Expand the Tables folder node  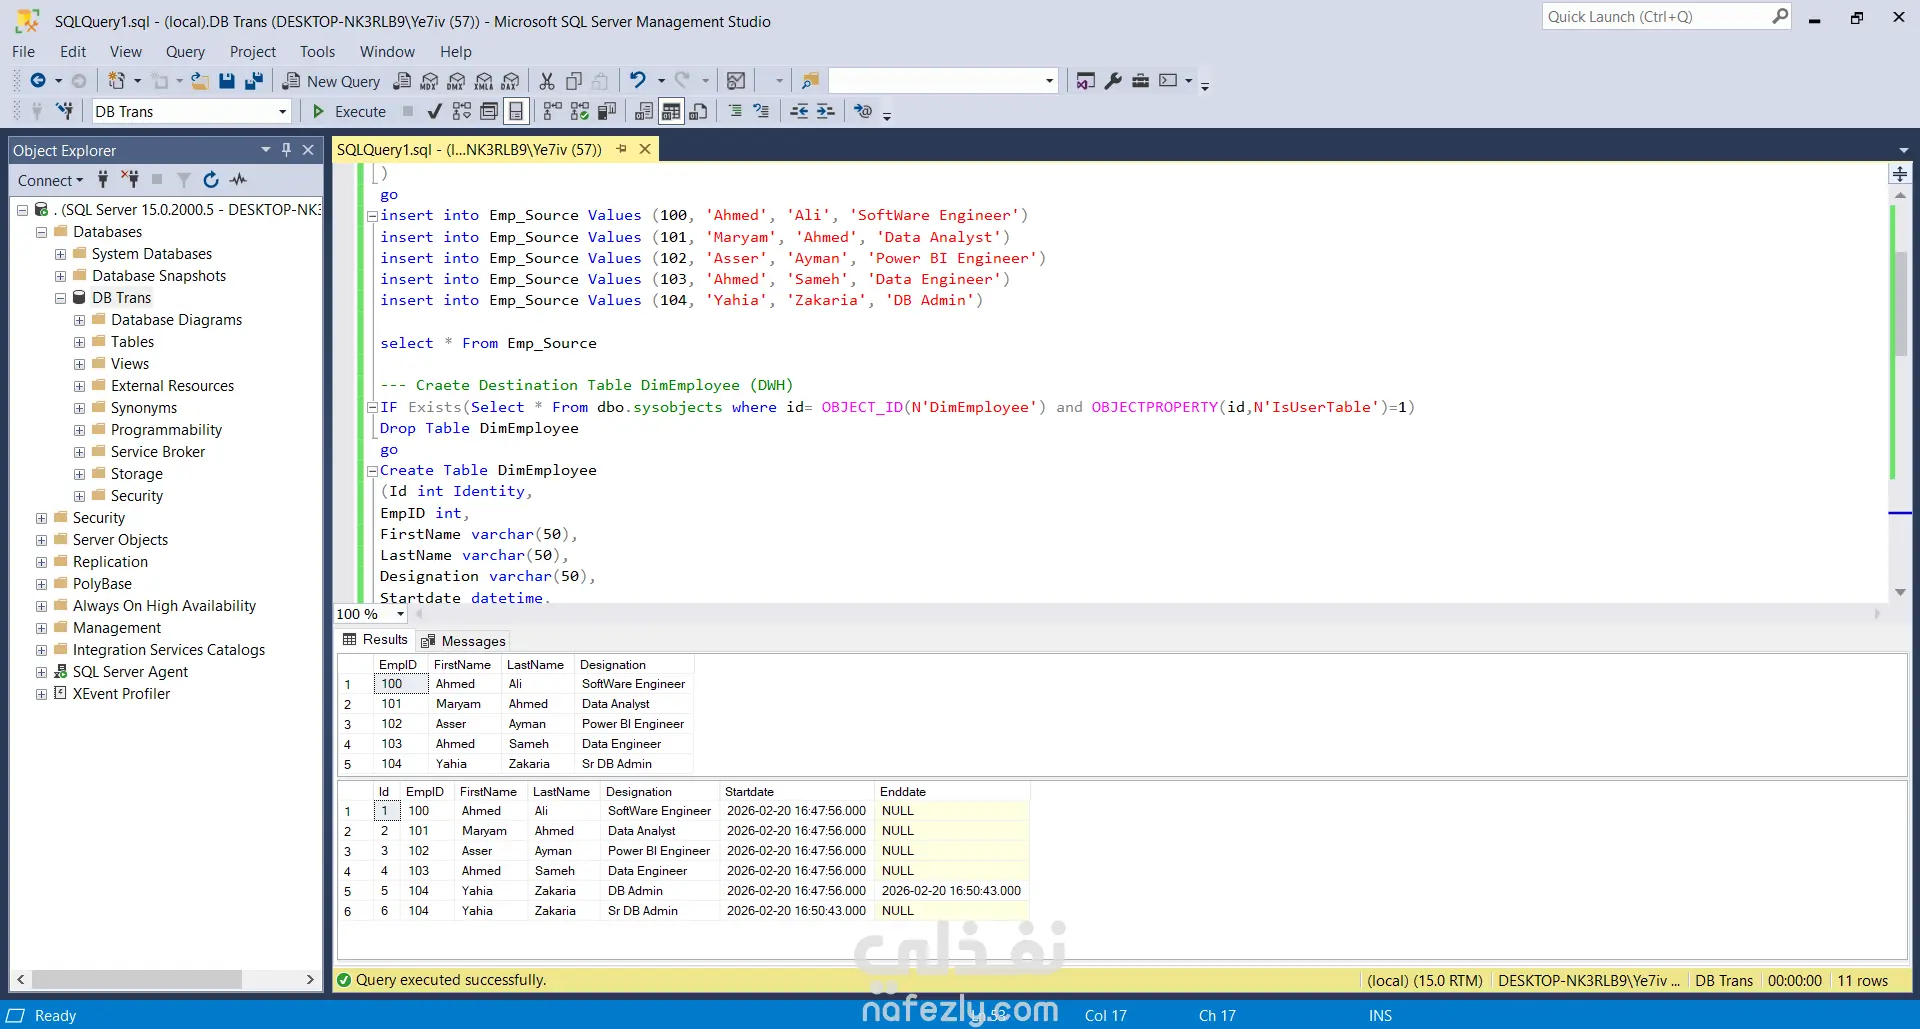click(79, 342)
